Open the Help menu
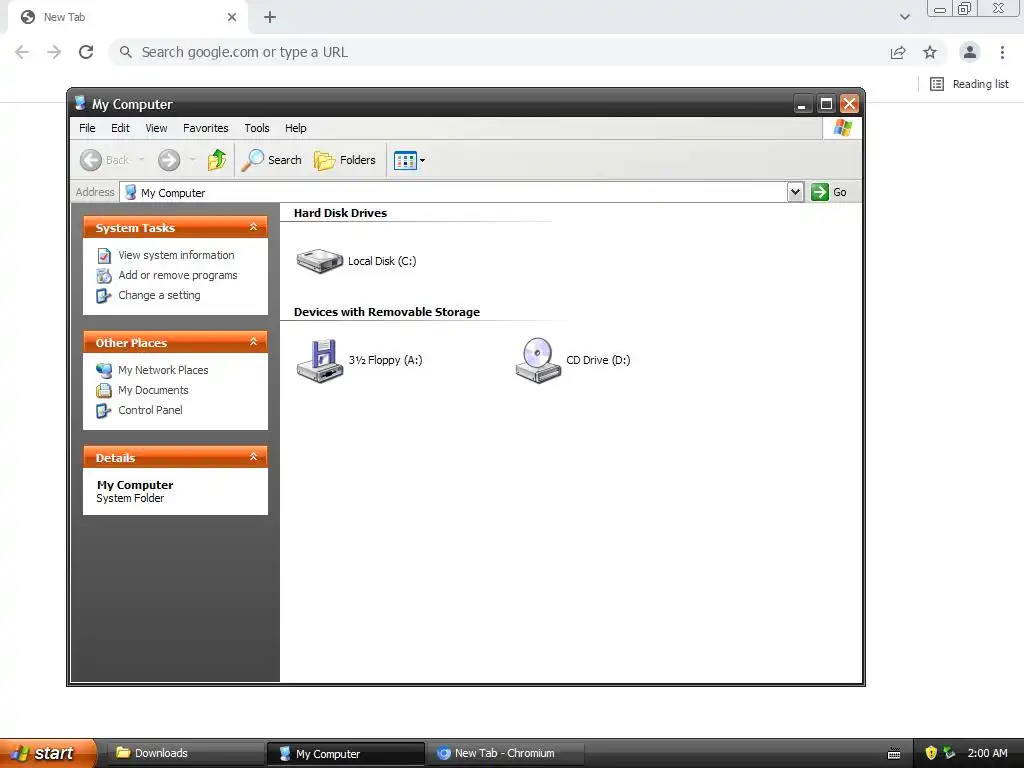The height and width of the screenshot is (768, 1024). [296, 128]
